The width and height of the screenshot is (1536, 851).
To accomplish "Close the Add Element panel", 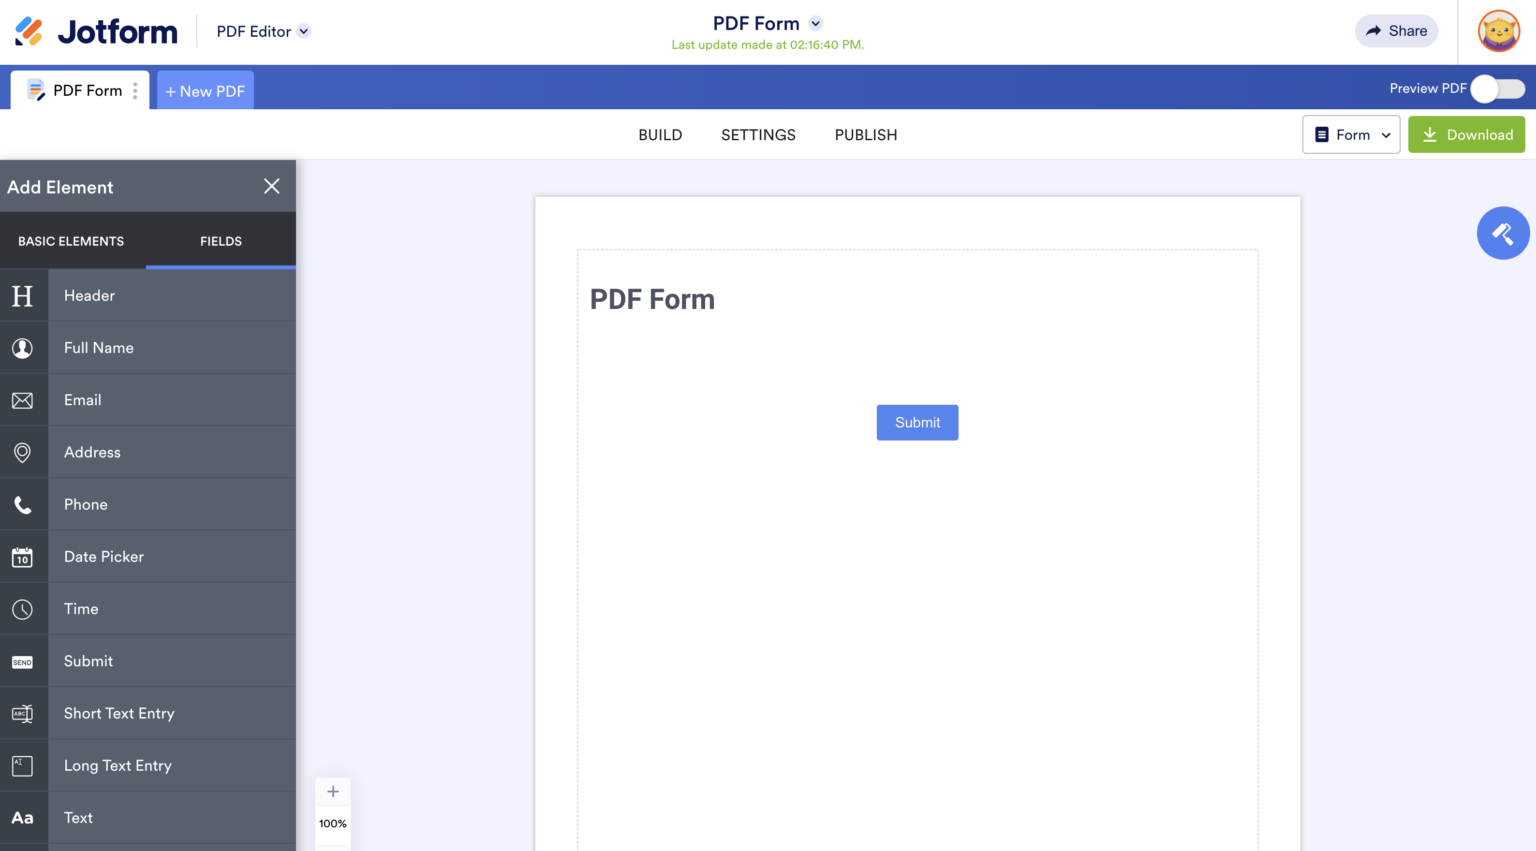I will 271,186.
